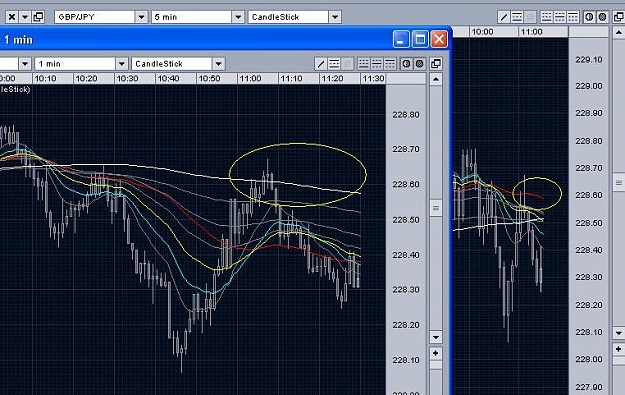Select the trend line drawing tool in 1 min window
625x395 pixels.
pyautogui.click(x=321, y=64)
